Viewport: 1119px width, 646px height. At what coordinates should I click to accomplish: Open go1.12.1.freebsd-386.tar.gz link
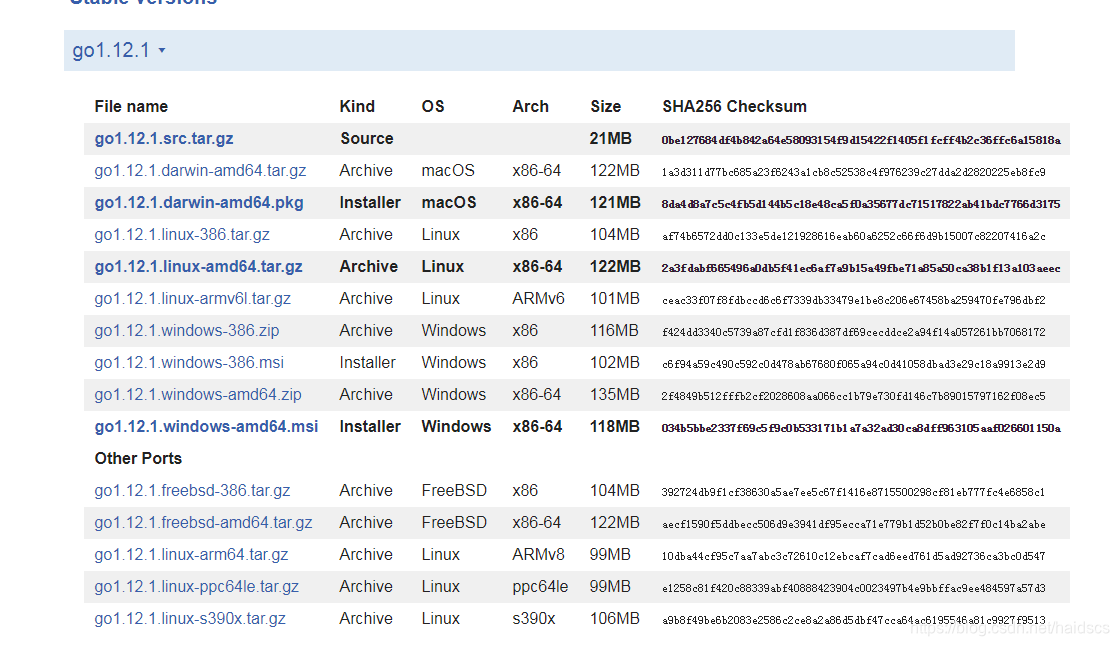point(192,490)
